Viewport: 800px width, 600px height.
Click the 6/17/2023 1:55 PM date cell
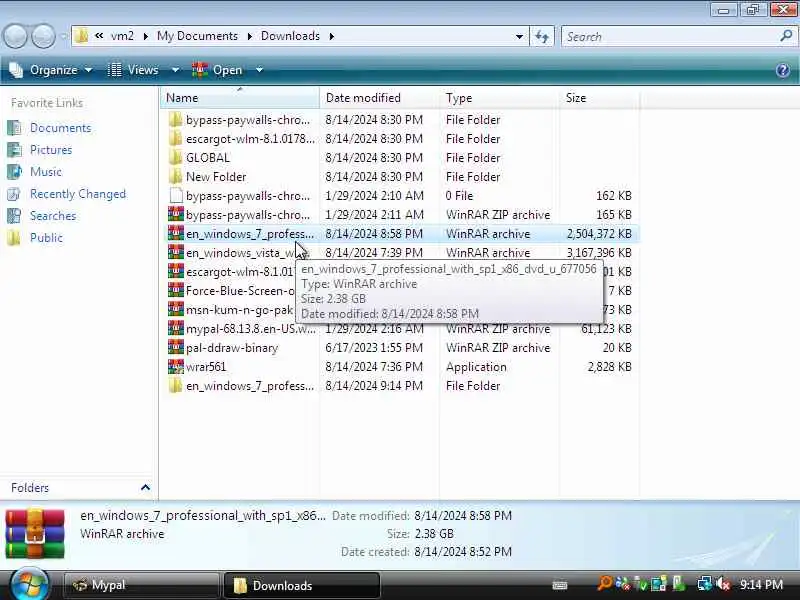374,347
